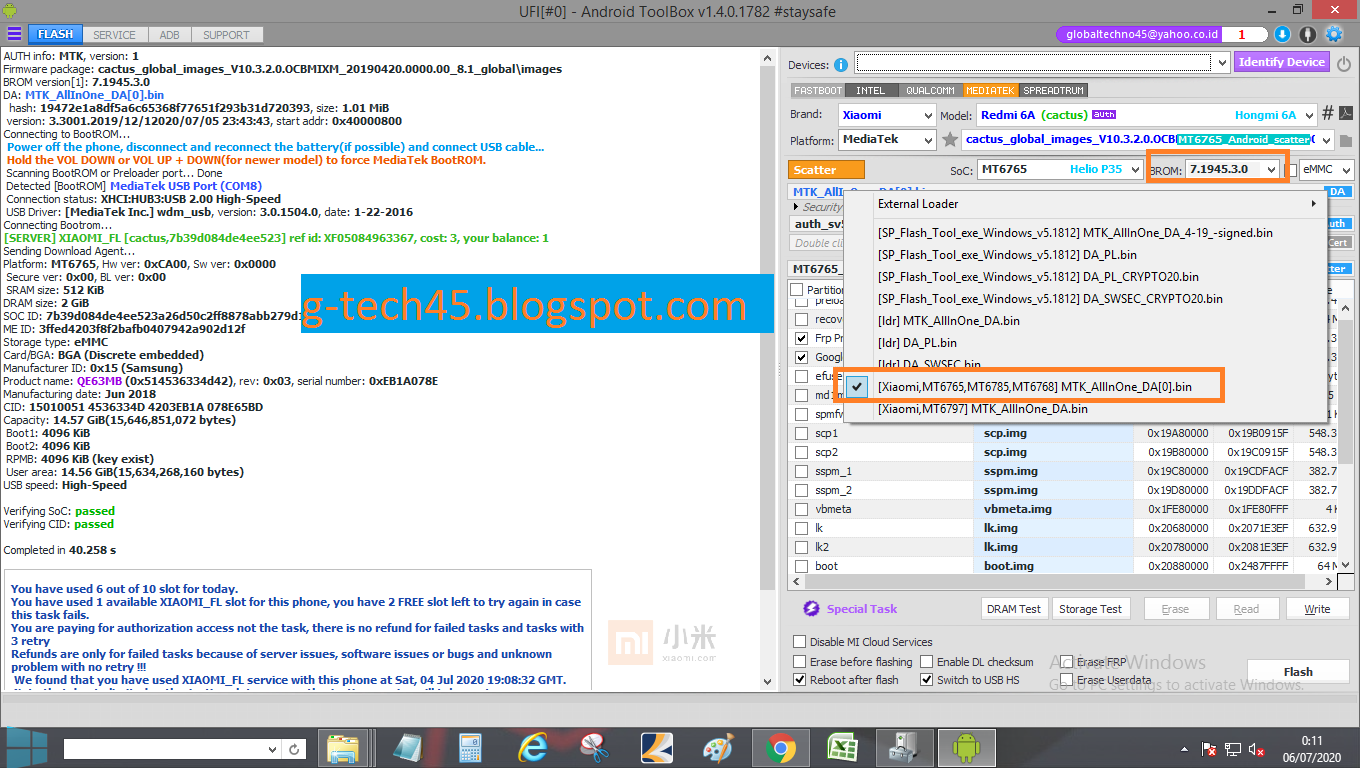Screen dimensions: 1360x768
Task: Open Paint from the taskbar
Action: pos(718,748)
